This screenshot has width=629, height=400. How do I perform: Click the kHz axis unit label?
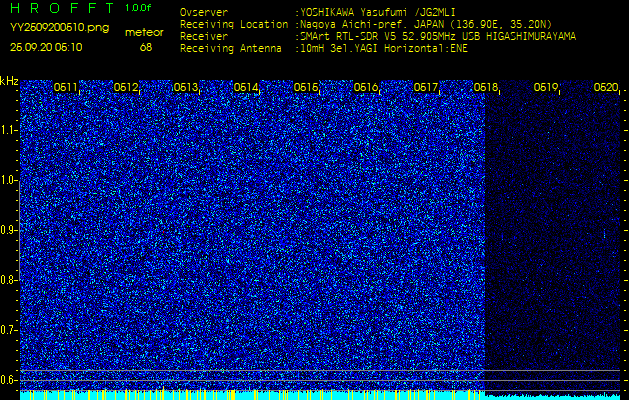pos(9,81)
